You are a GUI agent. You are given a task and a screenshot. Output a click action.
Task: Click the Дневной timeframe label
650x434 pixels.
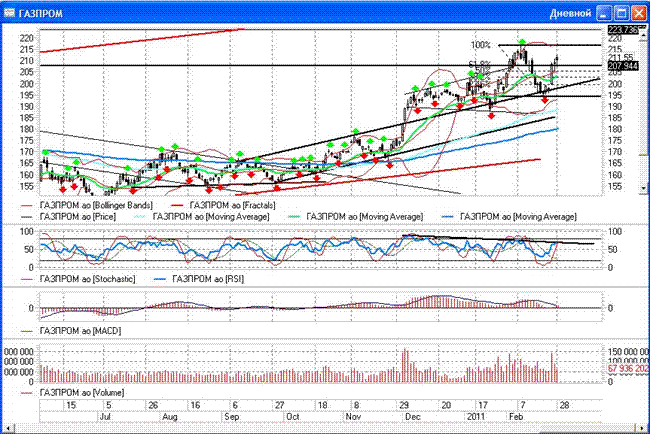click(x=570, y=13)
